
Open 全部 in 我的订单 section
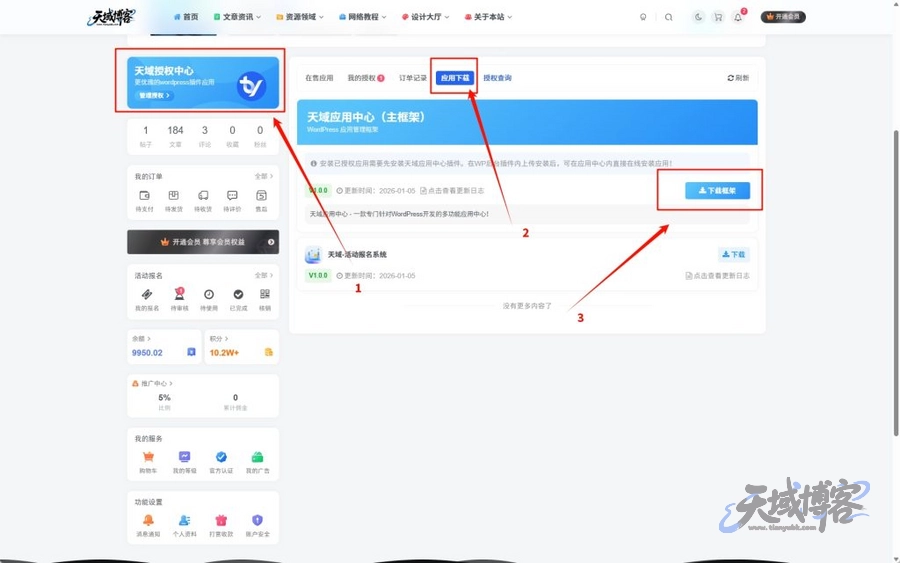tap(263, 176)
